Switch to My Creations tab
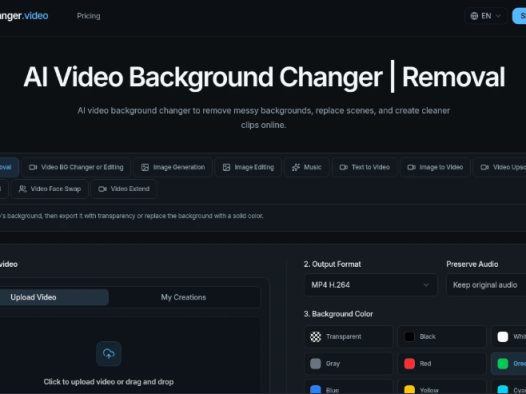The width and height of the screenshot is (526, 394). click(183, 297)
